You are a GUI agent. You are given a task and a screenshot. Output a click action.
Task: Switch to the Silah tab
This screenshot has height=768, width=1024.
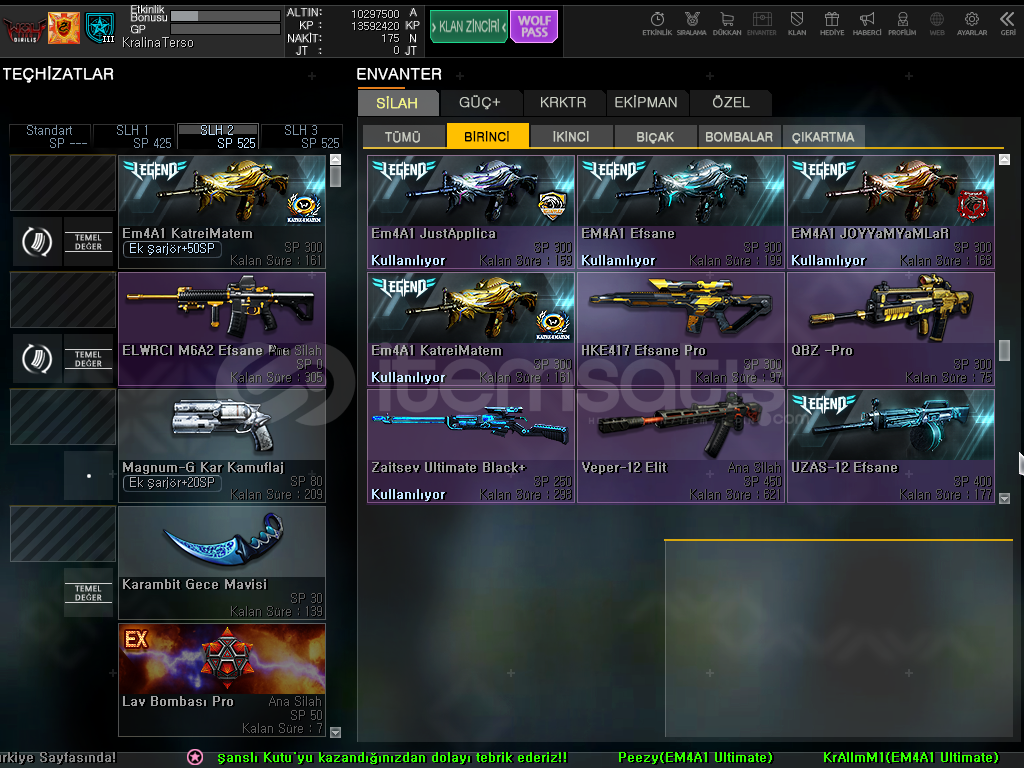click(397, 103)
